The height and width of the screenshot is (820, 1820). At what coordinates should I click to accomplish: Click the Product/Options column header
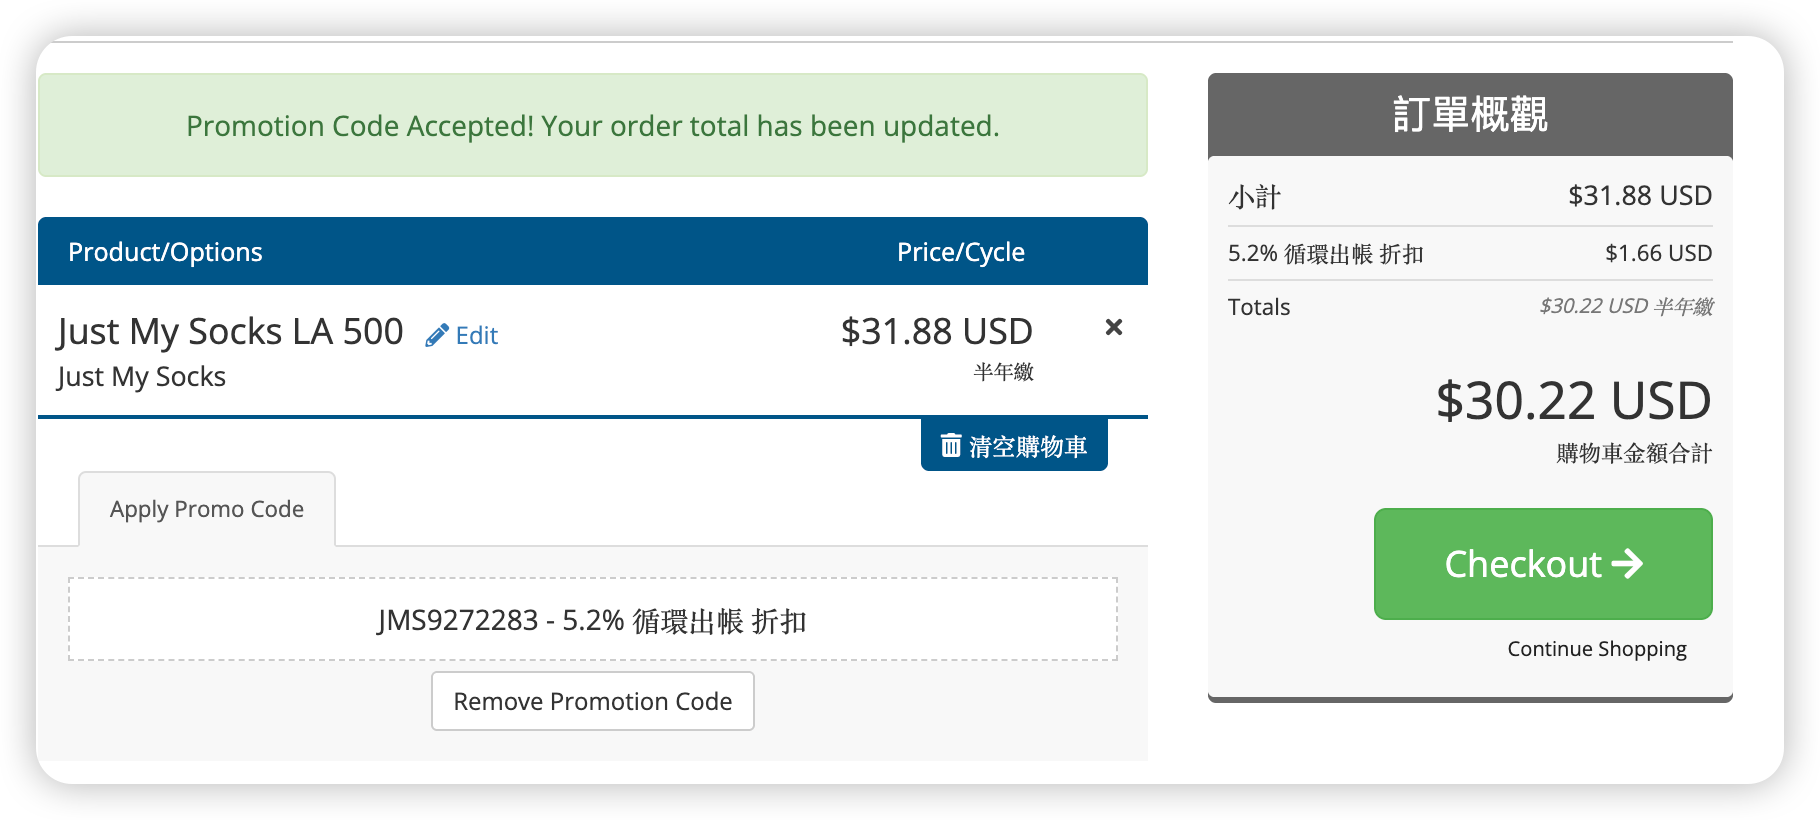tap(165, 252)
